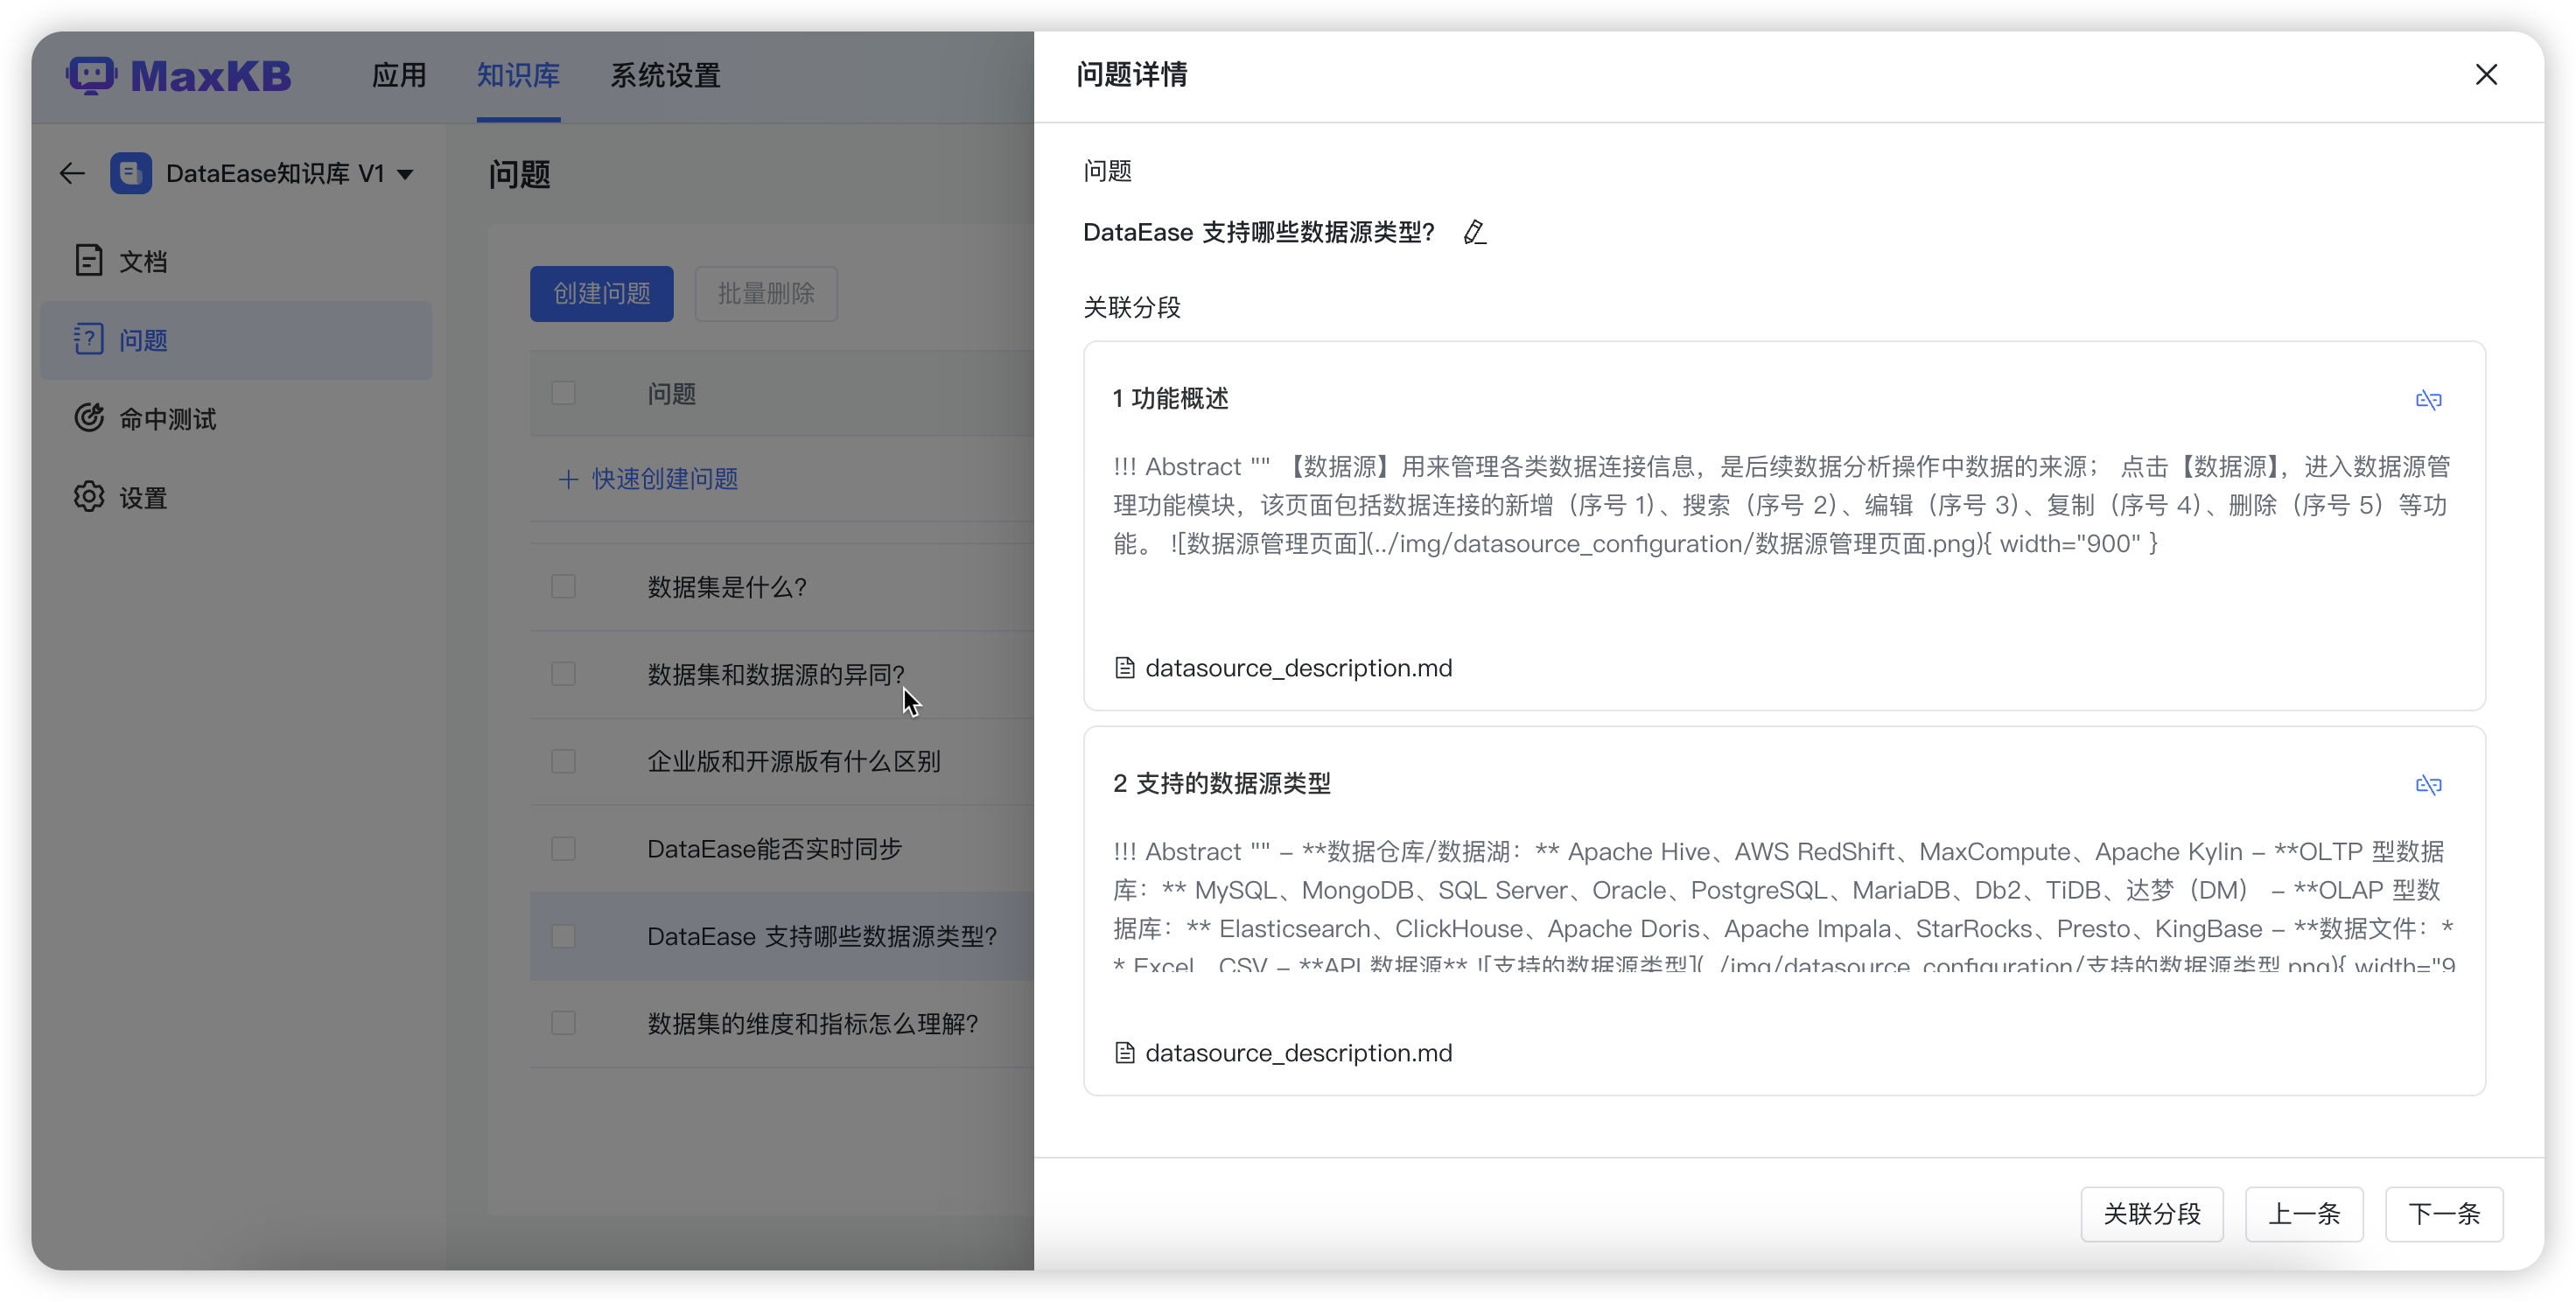
Task: Open 设置 via the gear icon
Action: pos(88,496)
